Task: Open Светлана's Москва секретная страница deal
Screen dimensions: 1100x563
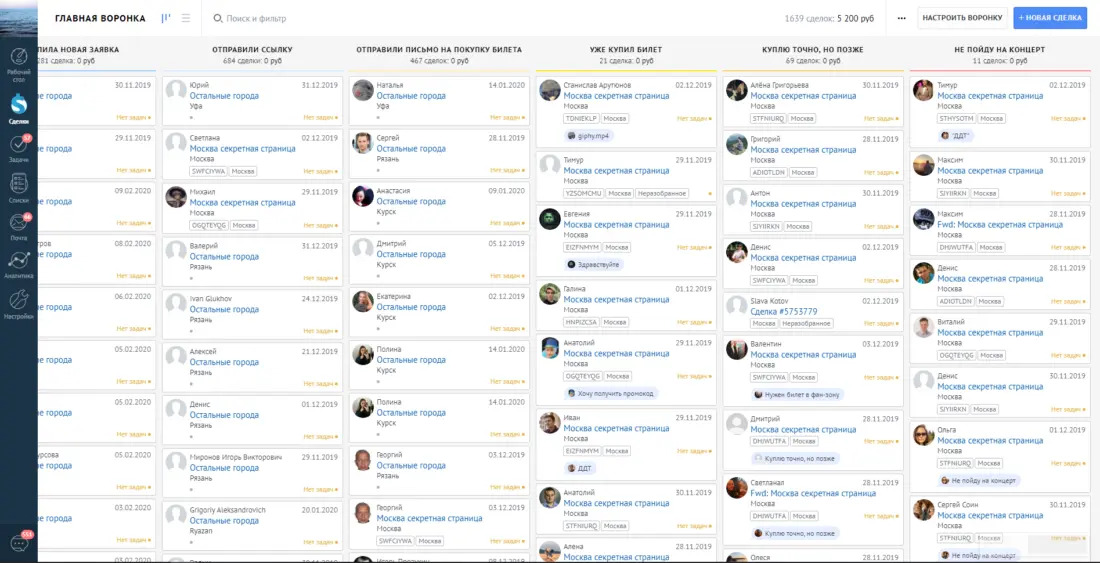Action: click(x=243, y=149)
